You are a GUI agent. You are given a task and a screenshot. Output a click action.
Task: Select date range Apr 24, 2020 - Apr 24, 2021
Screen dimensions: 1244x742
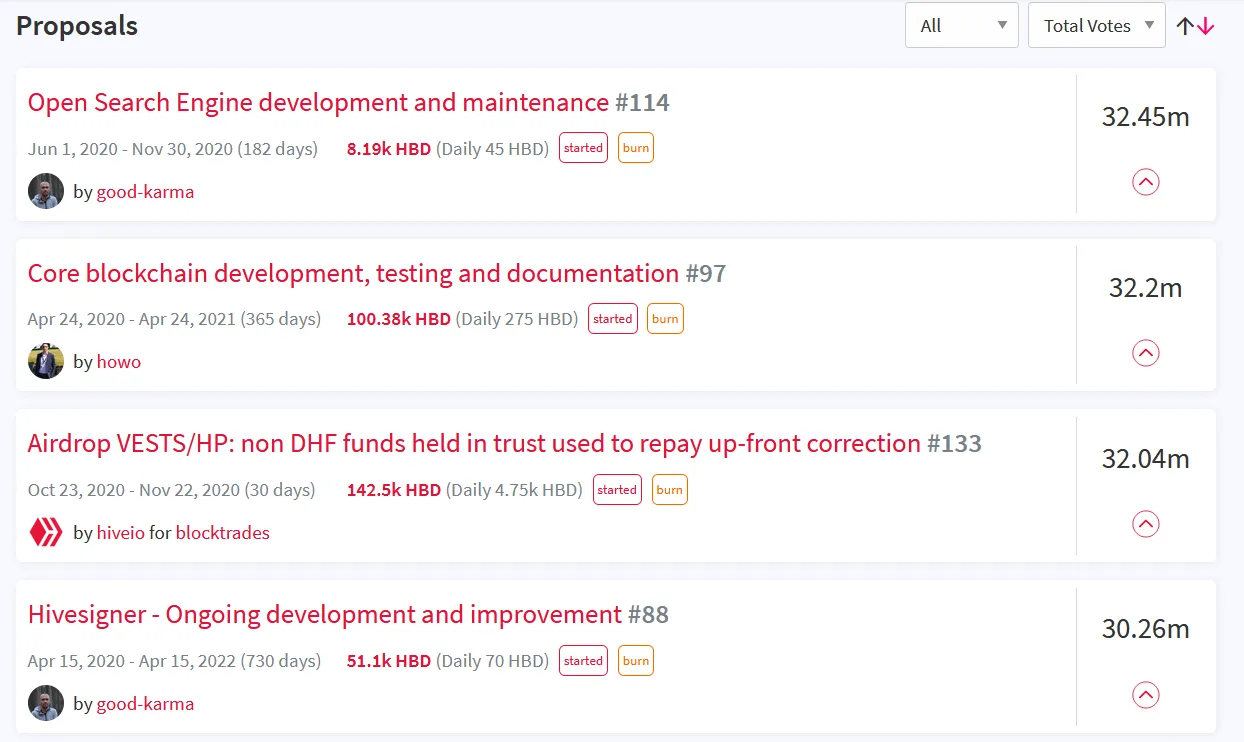[132, 320]
